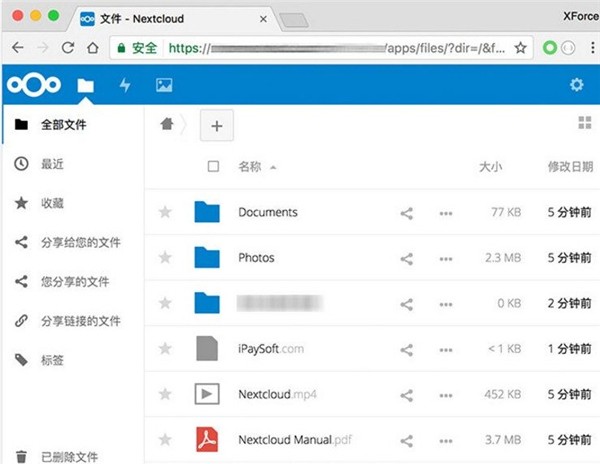Open the green circle browser extension
The image size is (600, 464).
(550, 48)
